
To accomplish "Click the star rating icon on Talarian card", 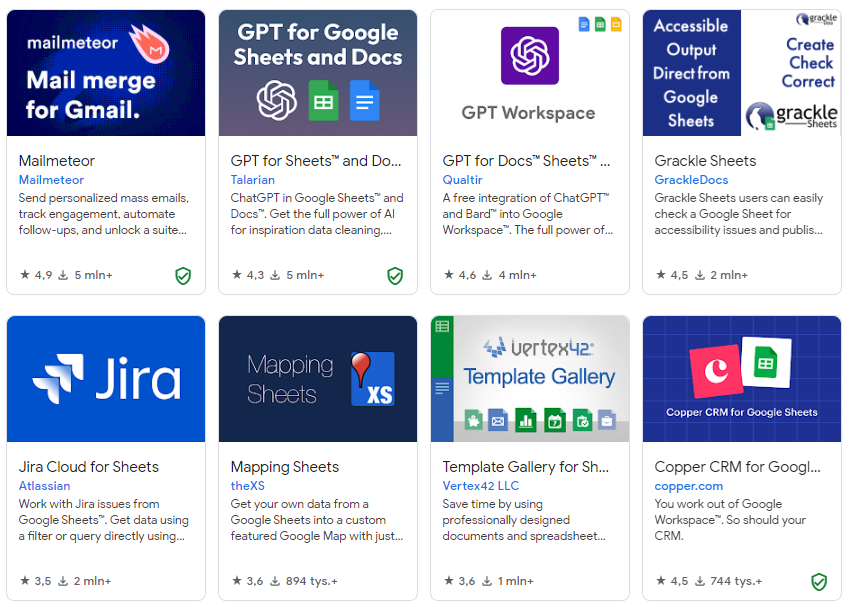I will [x=237, y=275].
